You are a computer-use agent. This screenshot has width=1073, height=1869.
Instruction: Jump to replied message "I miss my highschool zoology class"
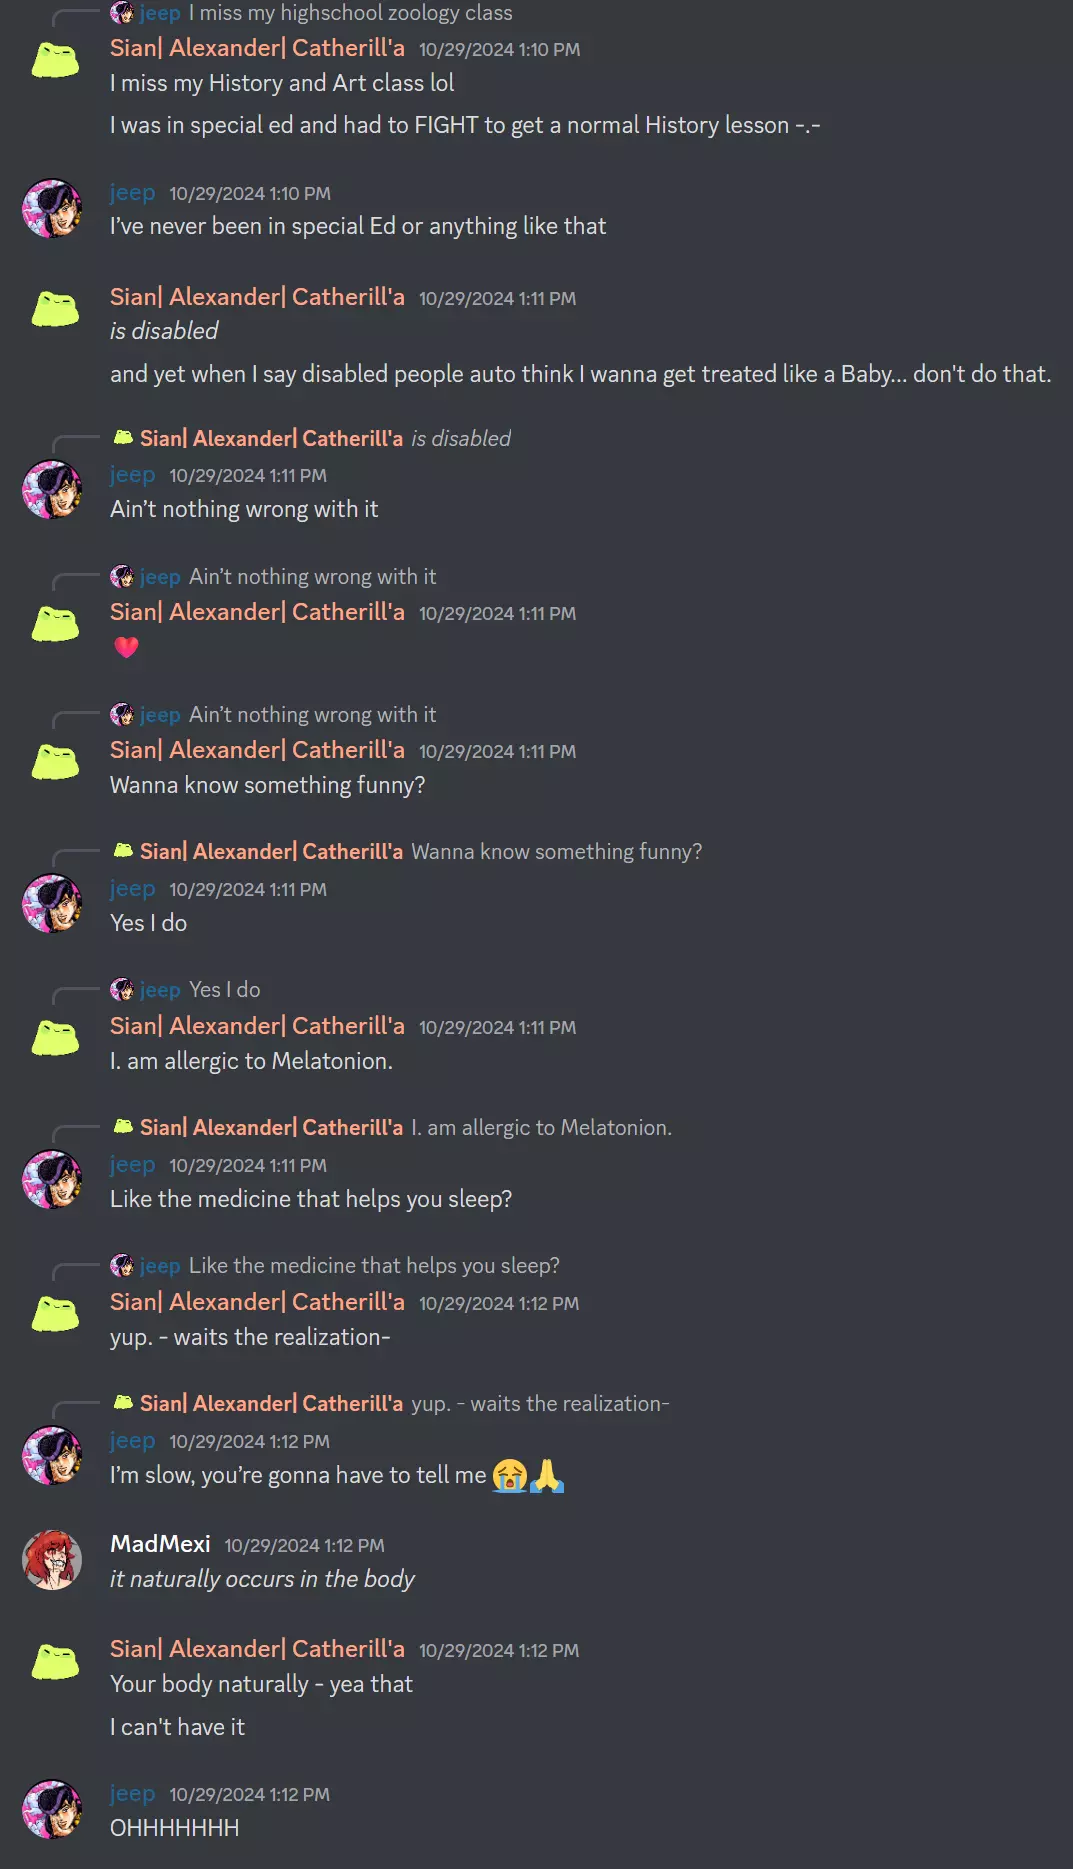tap(350, 13)
